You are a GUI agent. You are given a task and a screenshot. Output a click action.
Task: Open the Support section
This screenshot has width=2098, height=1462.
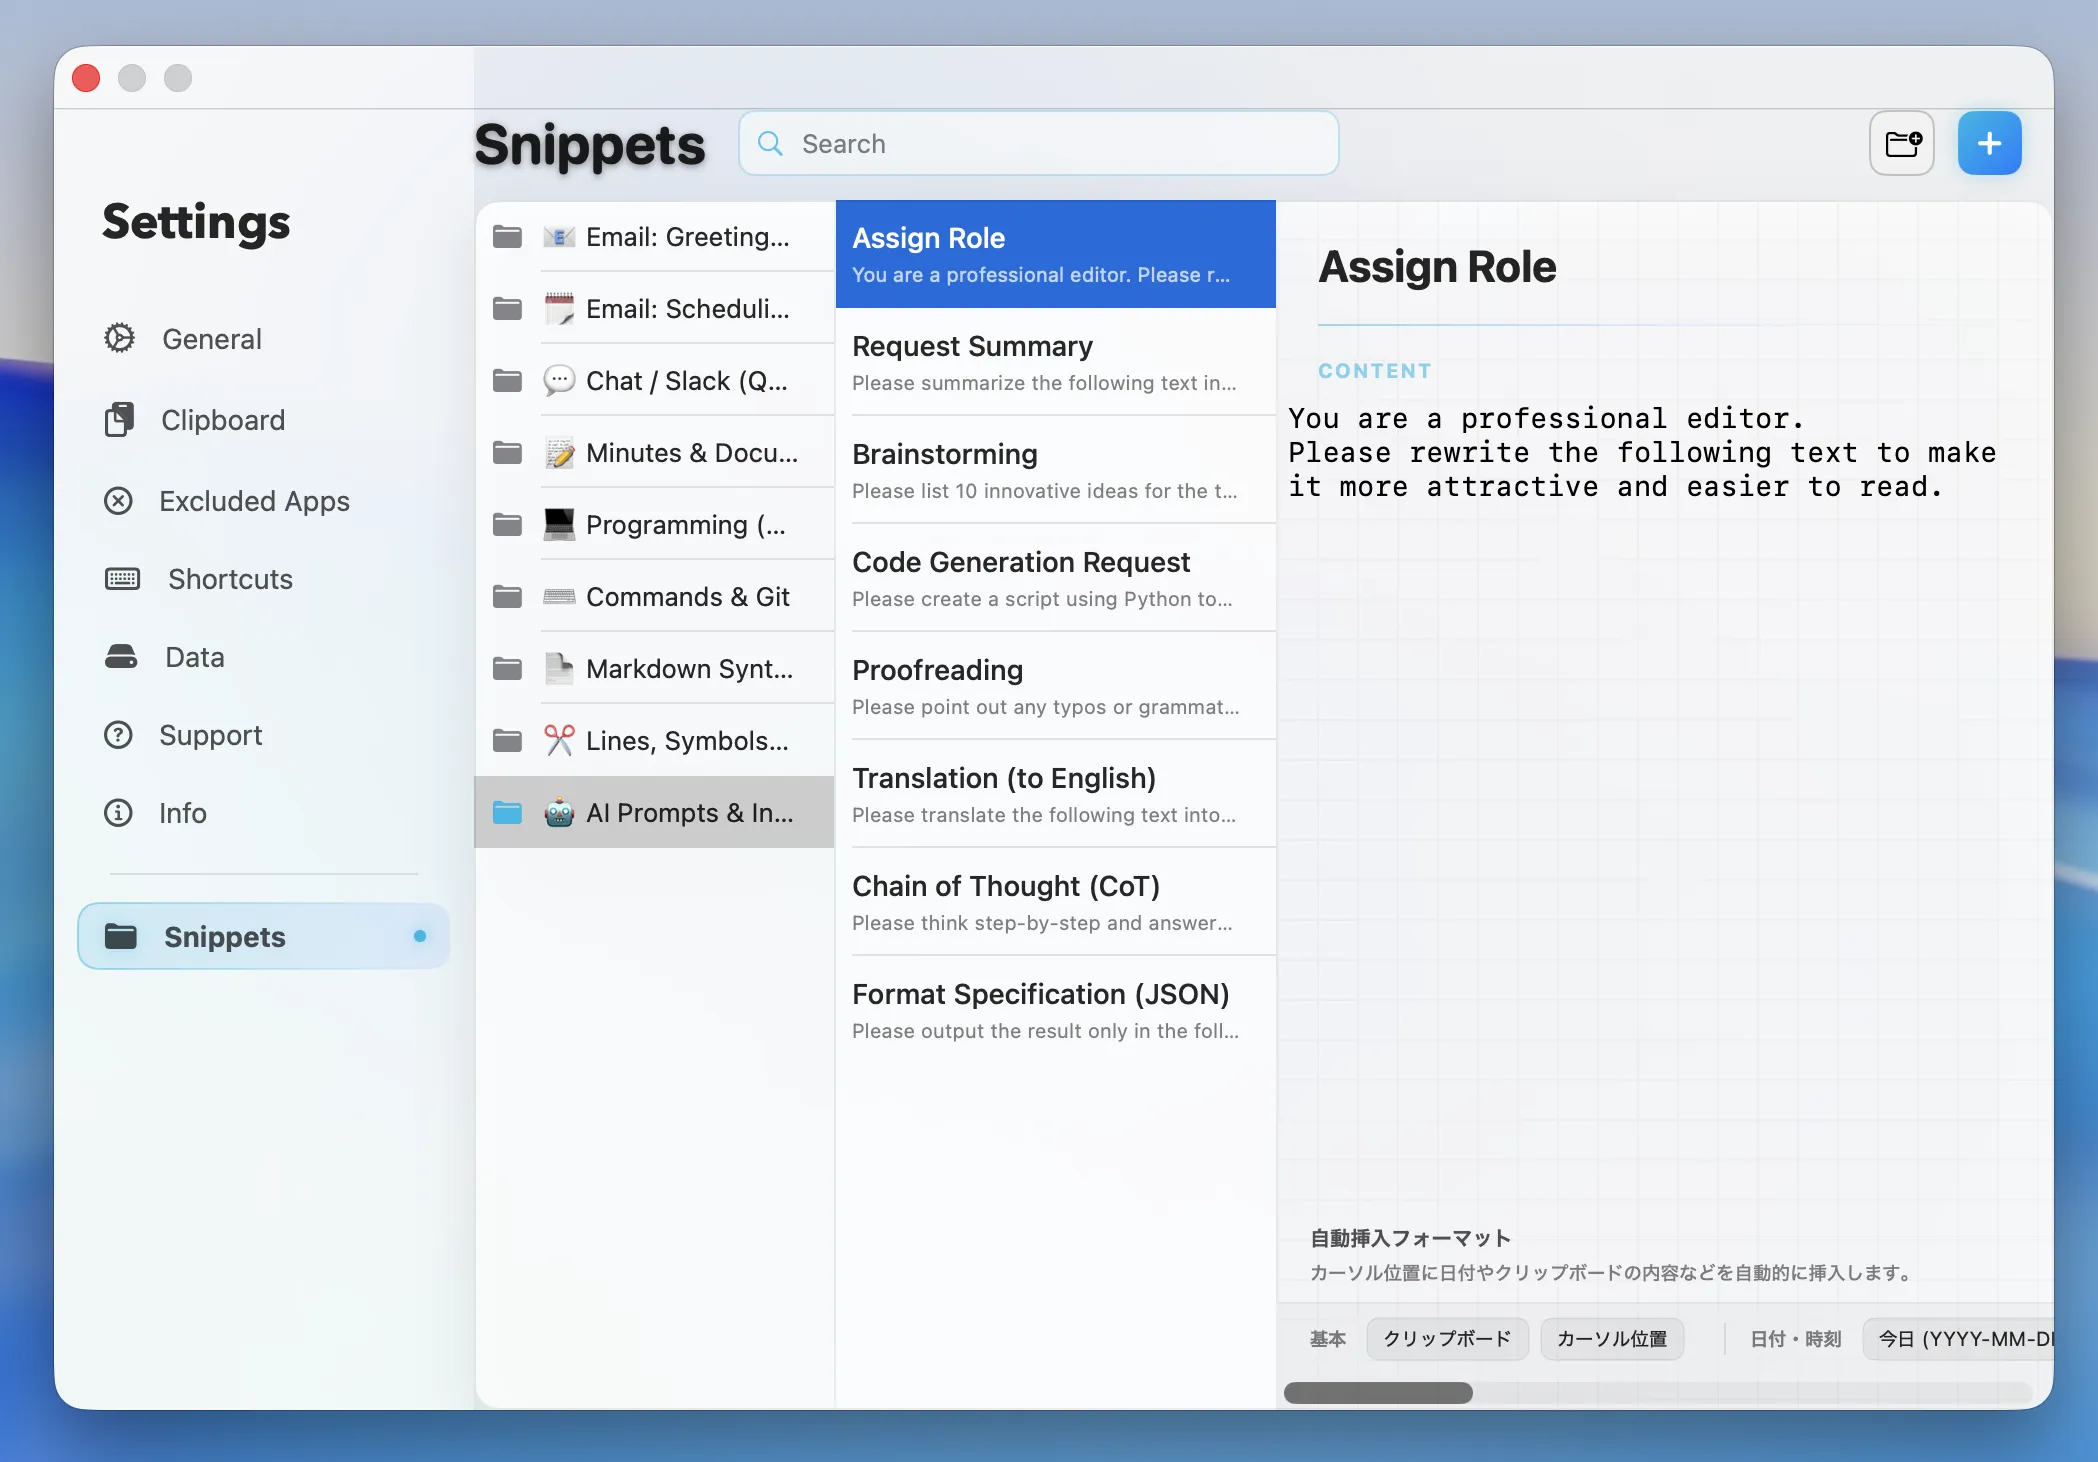coord(210,735)
